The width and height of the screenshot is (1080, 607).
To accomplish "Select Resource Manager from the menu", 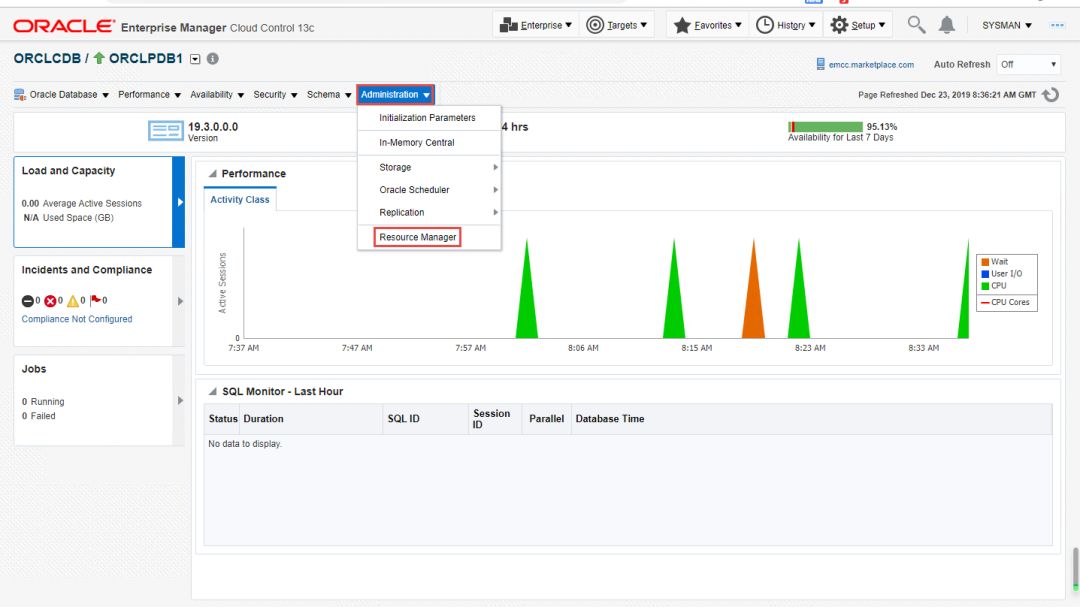I will pyautogui.click(x=418, y=237).
